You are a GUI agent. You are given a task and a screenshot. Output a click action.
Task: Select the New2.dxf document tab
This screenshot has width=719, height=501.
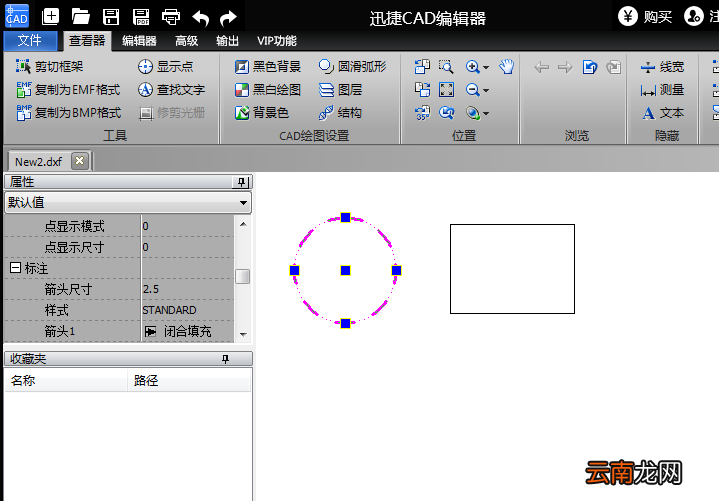(39, 162)
